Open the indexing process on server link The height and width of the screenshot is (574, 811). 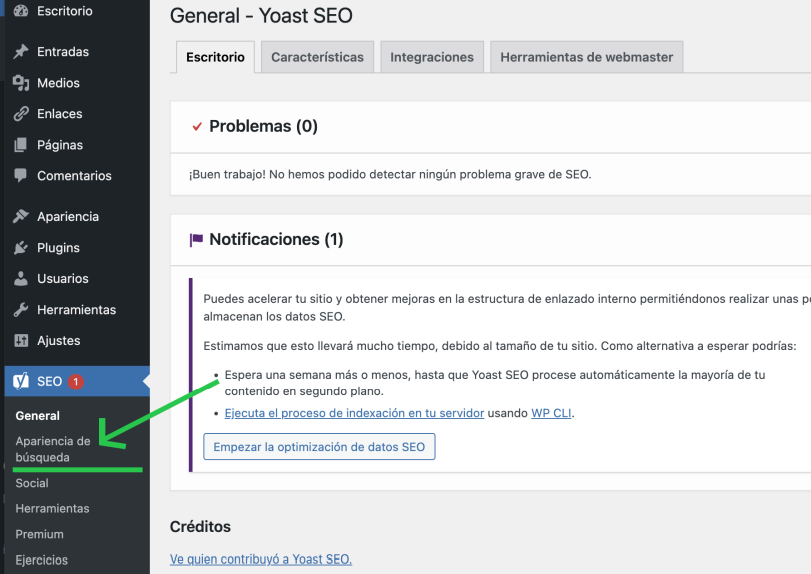(354, 413)
